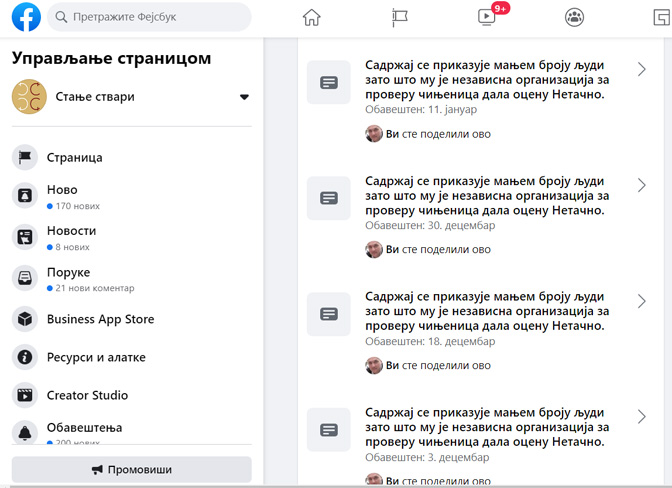
Task: Open Watch videos icon with 9+ badge
Action: (488, 17)
